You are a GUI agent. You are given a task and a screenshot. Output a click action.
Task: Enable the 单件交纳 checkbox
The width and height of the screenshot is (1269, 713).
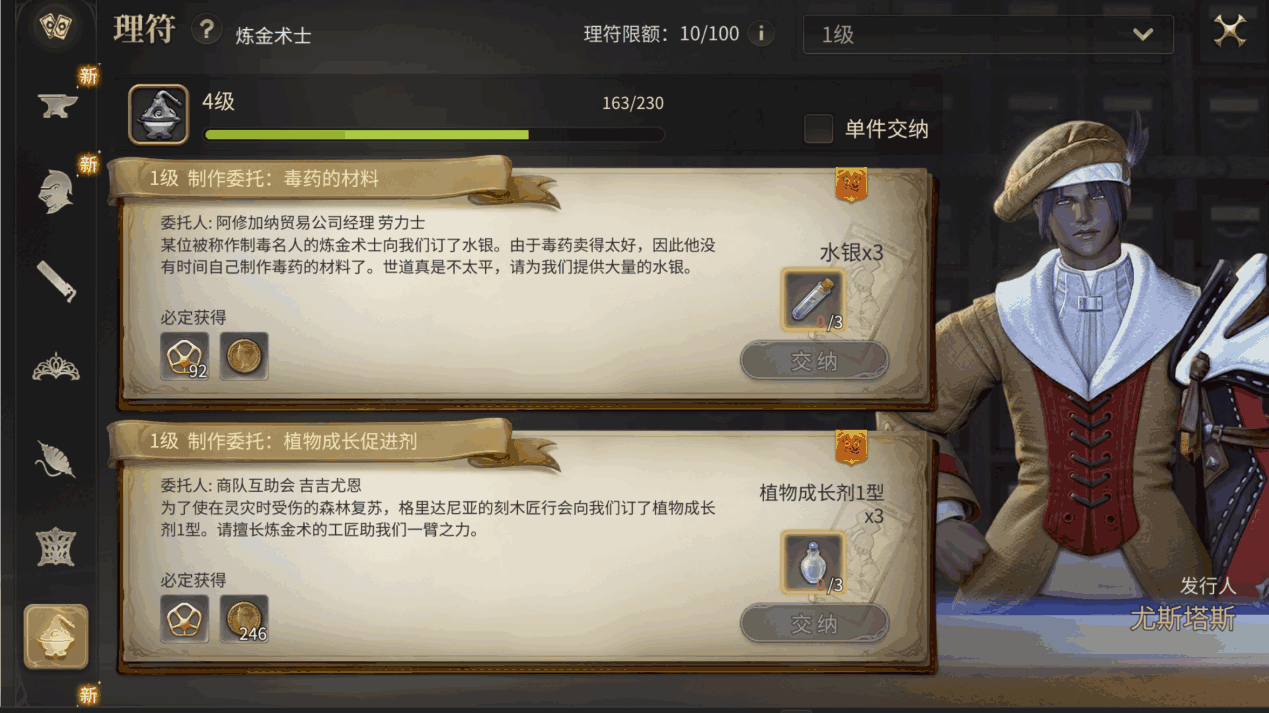tap(819, 129)
